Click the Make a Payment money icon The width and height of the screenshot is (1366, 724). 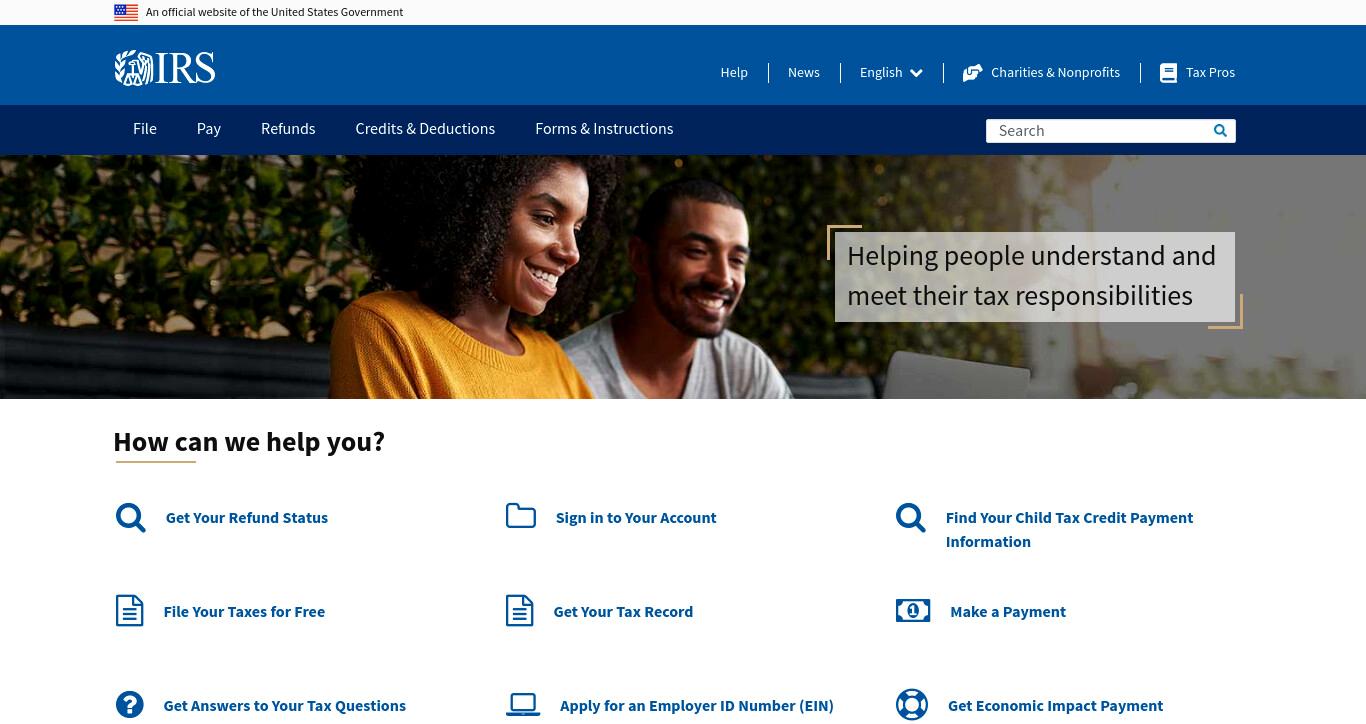913,611
